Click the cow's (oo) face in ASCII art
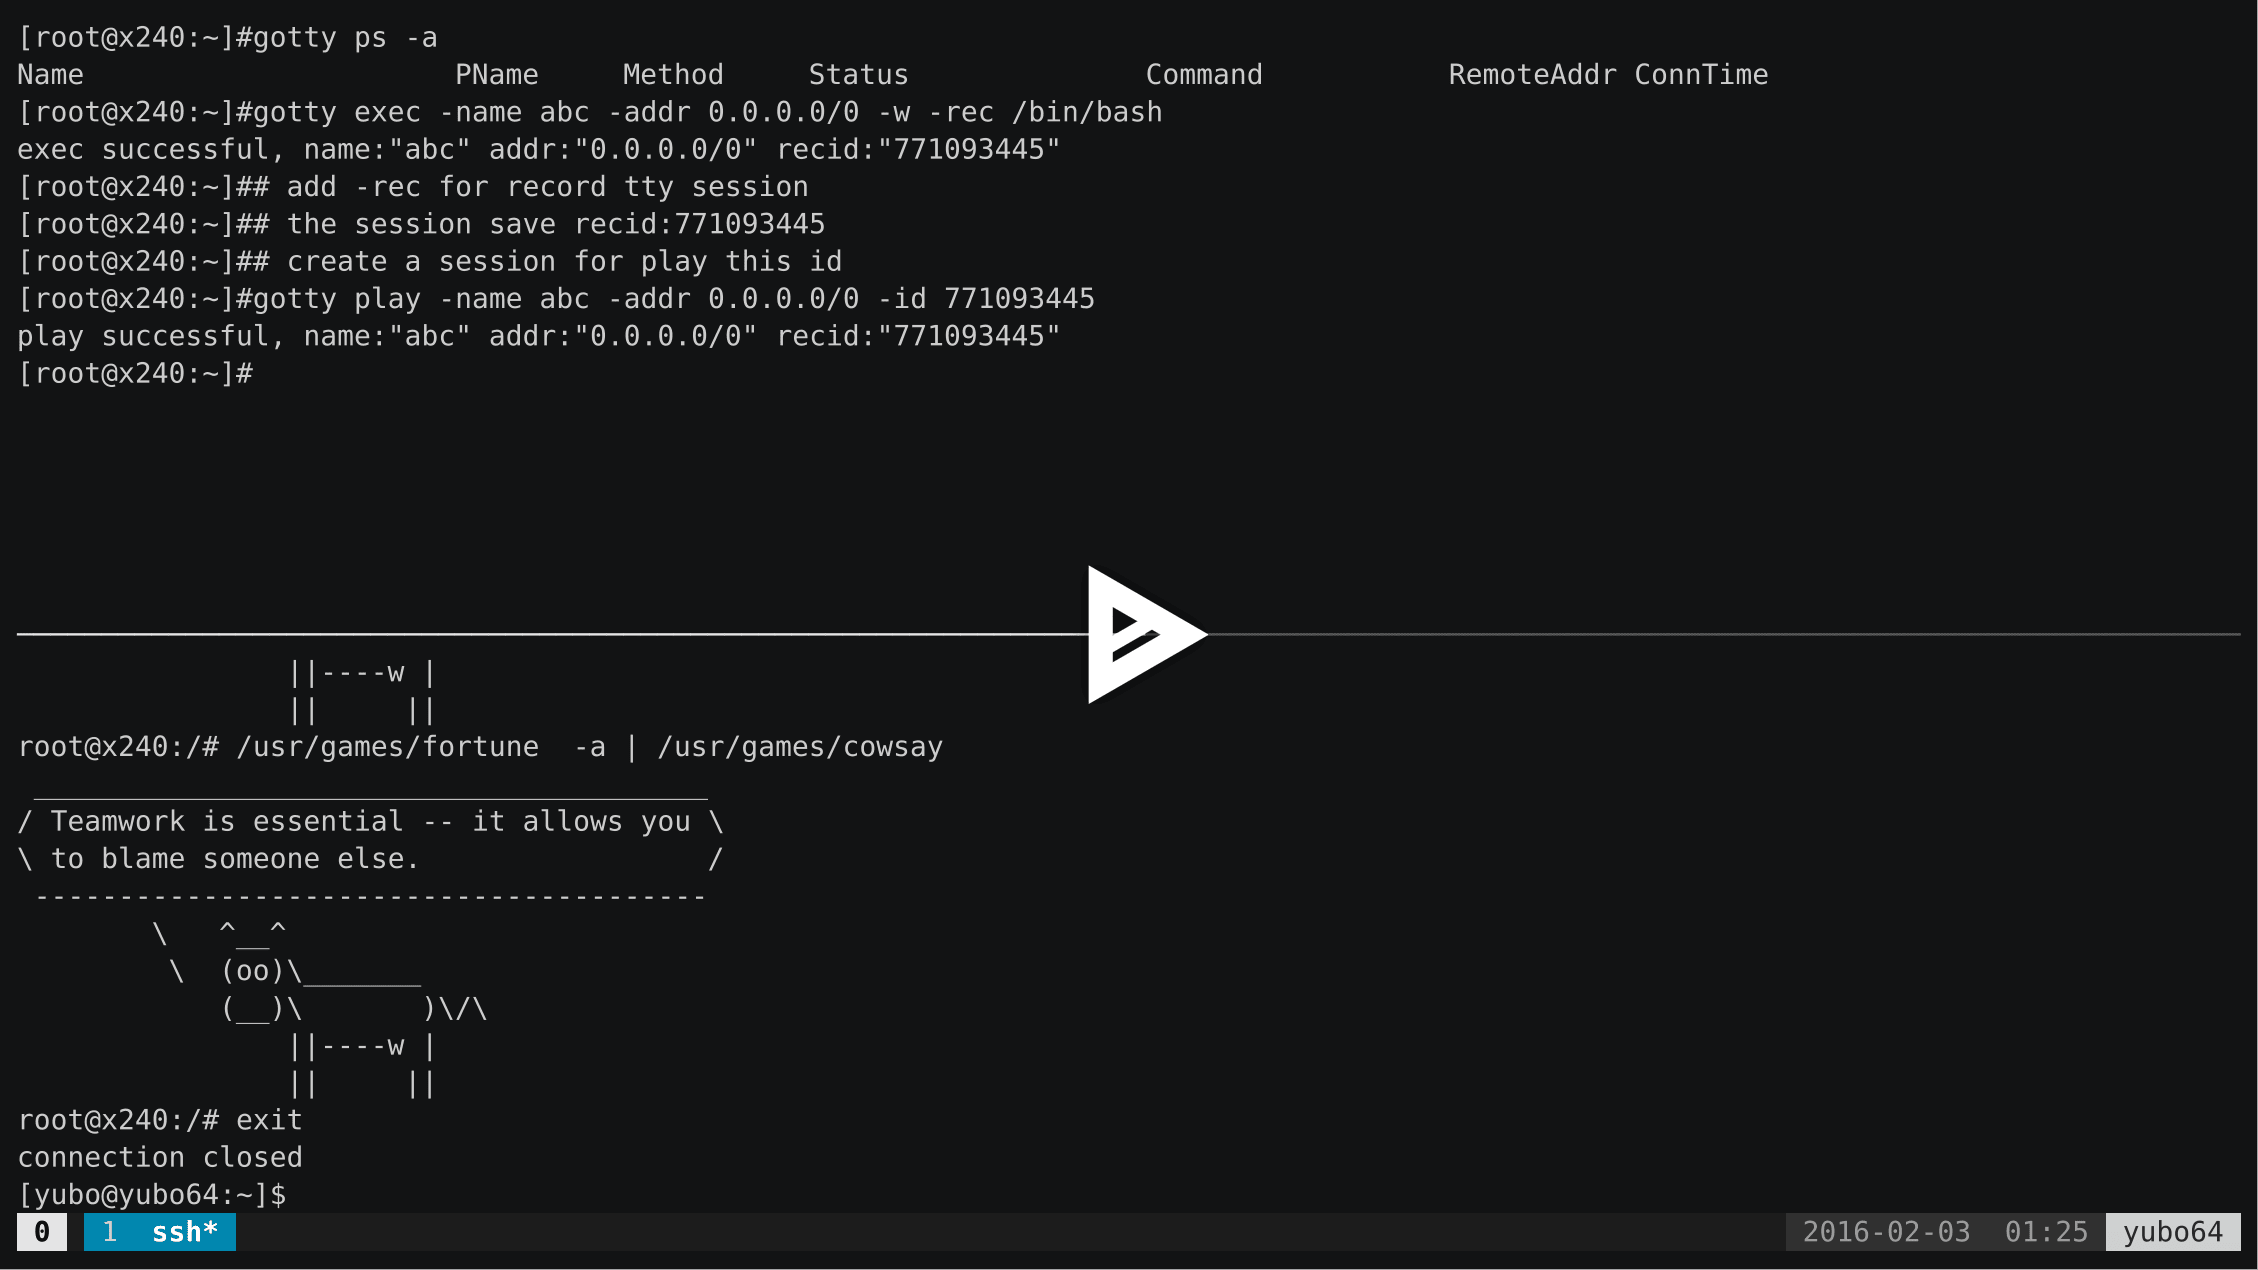The height and width of the screenshot is (1270, 2258). [253, 971]
